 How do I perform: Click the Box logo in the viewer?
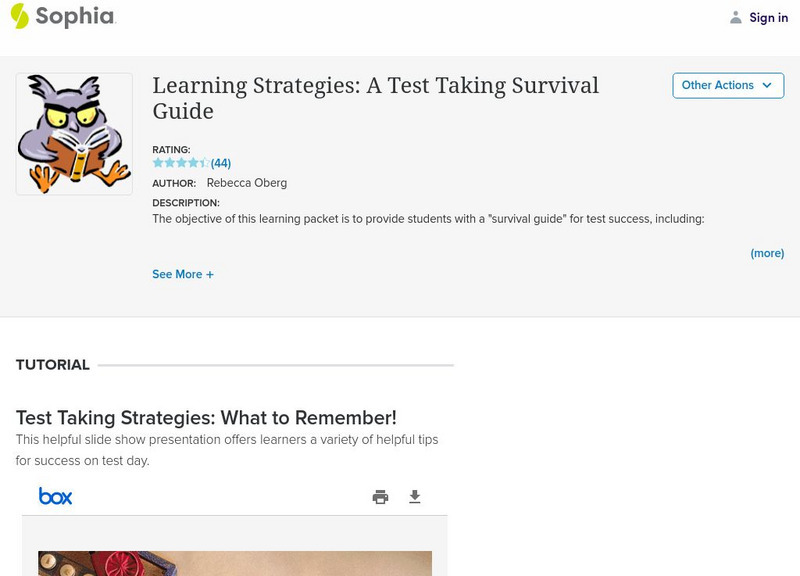point(55,496)
